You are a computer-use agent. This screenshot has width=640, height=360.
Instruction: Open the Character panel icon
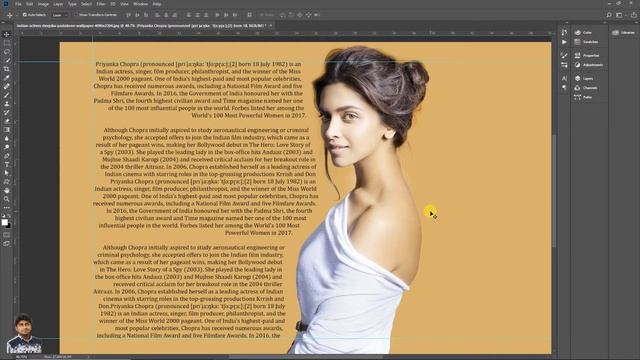pyautogui.click(x=564, y=78)
